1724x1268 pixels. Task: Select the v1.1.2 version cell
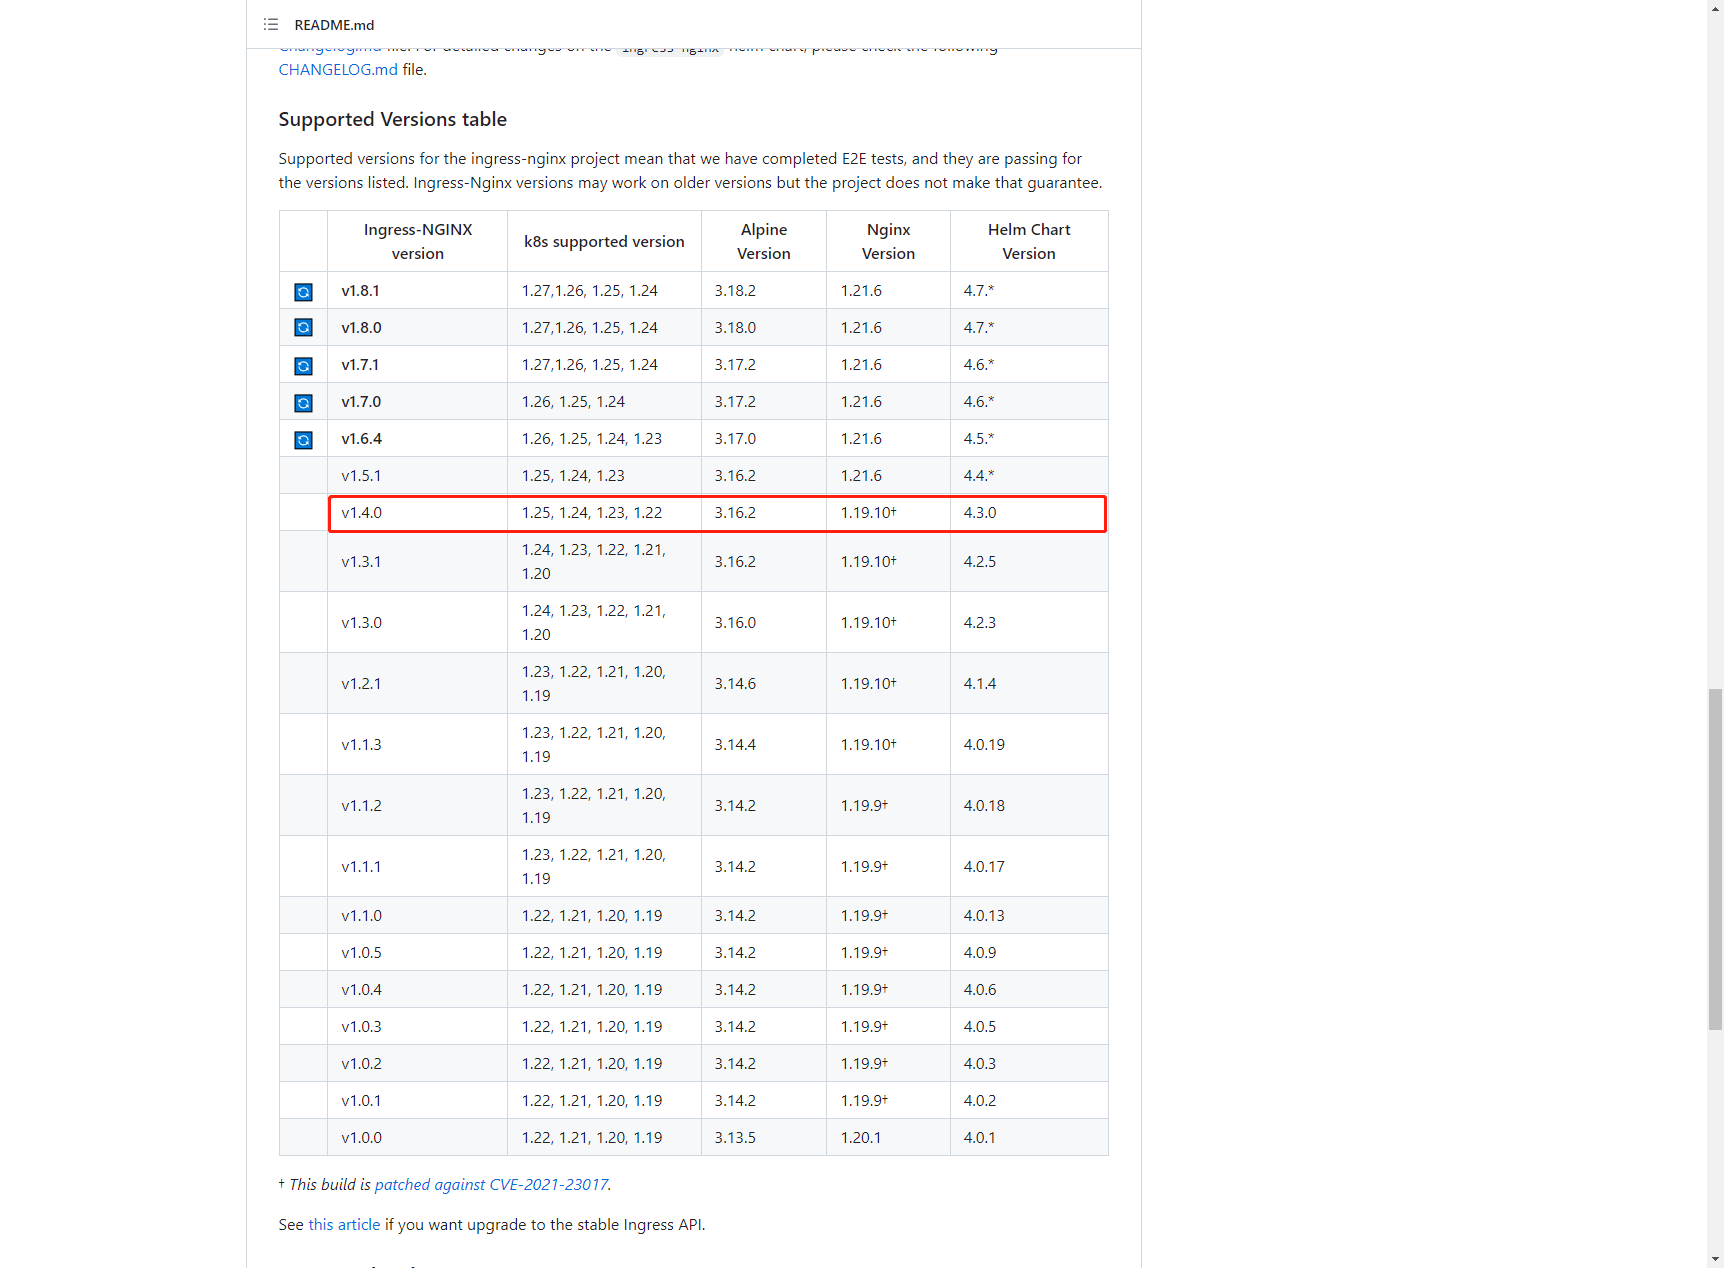tap(418, 806)
